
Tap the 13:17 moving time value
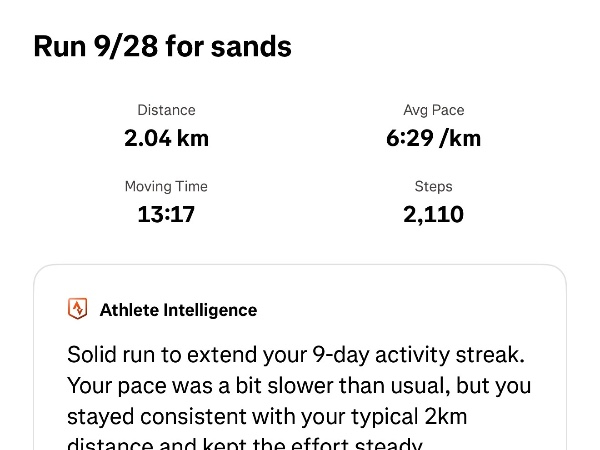click(166, 214)
